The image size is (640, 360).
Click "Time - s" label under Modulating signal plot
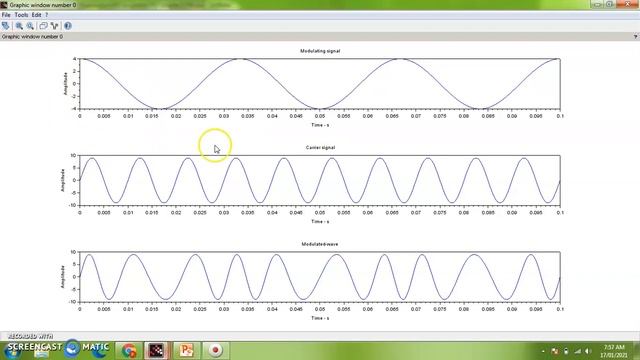(x=320, y=125)
